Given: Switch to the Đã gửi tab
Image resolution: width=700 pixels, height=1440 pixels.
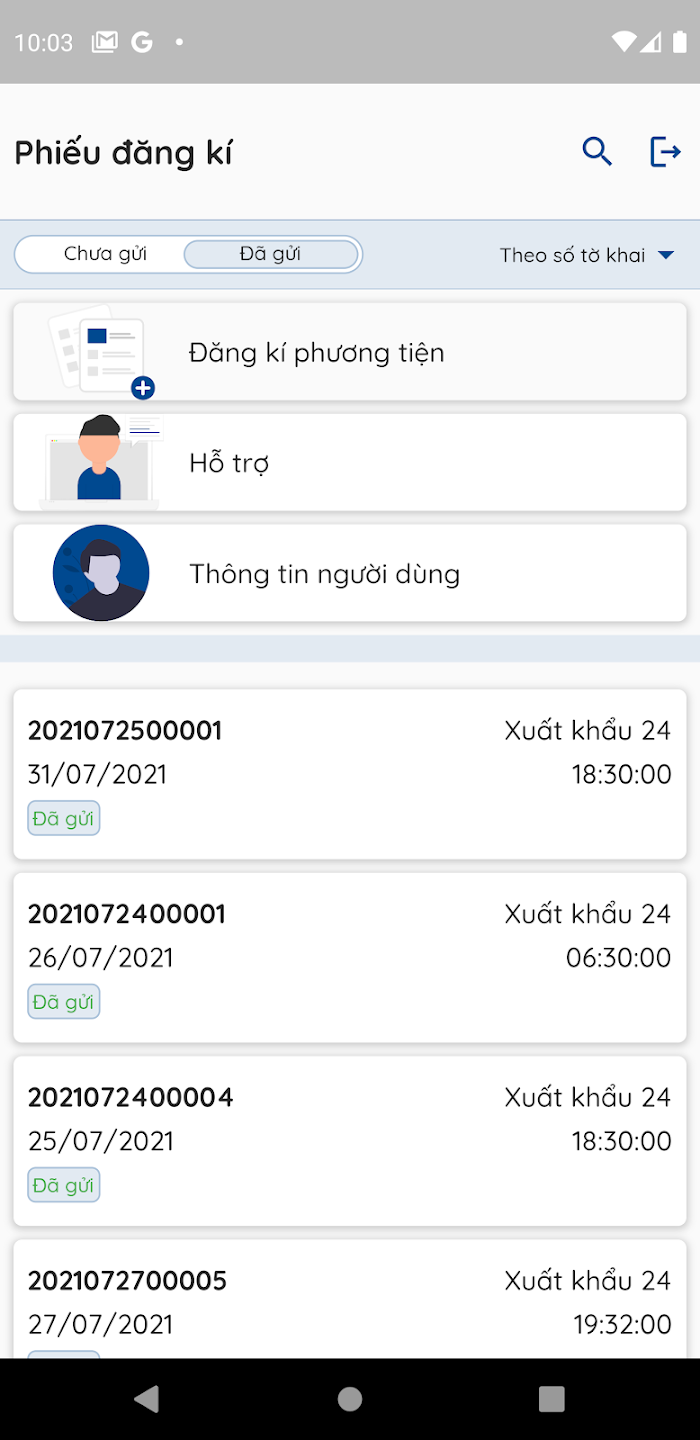Looking at the screenshot, I should pyautogui.click(x=271, y=254).
